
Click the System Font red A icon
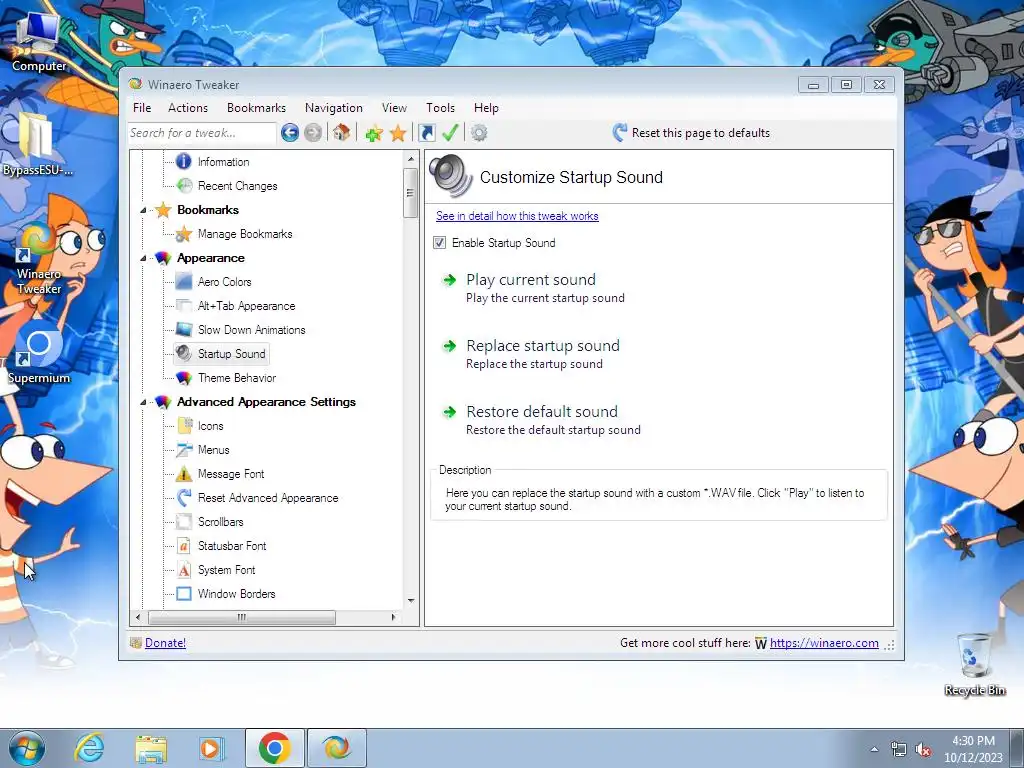[184, 569]
